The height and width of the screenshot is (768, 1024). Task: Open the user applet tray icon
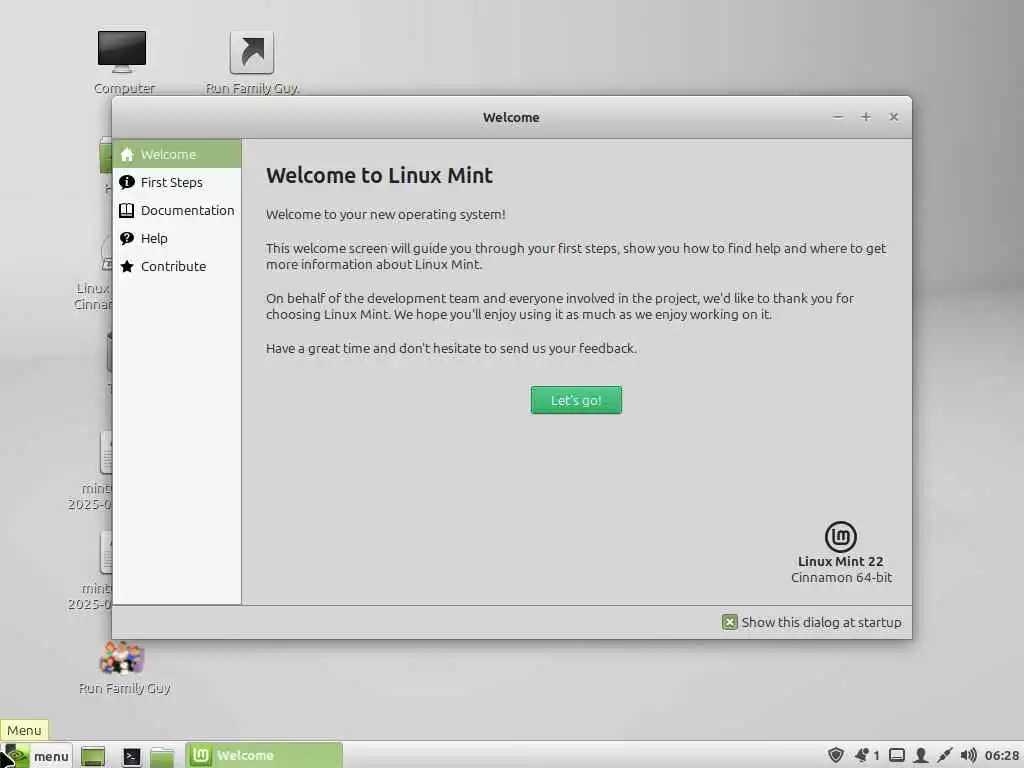point(921,756)
